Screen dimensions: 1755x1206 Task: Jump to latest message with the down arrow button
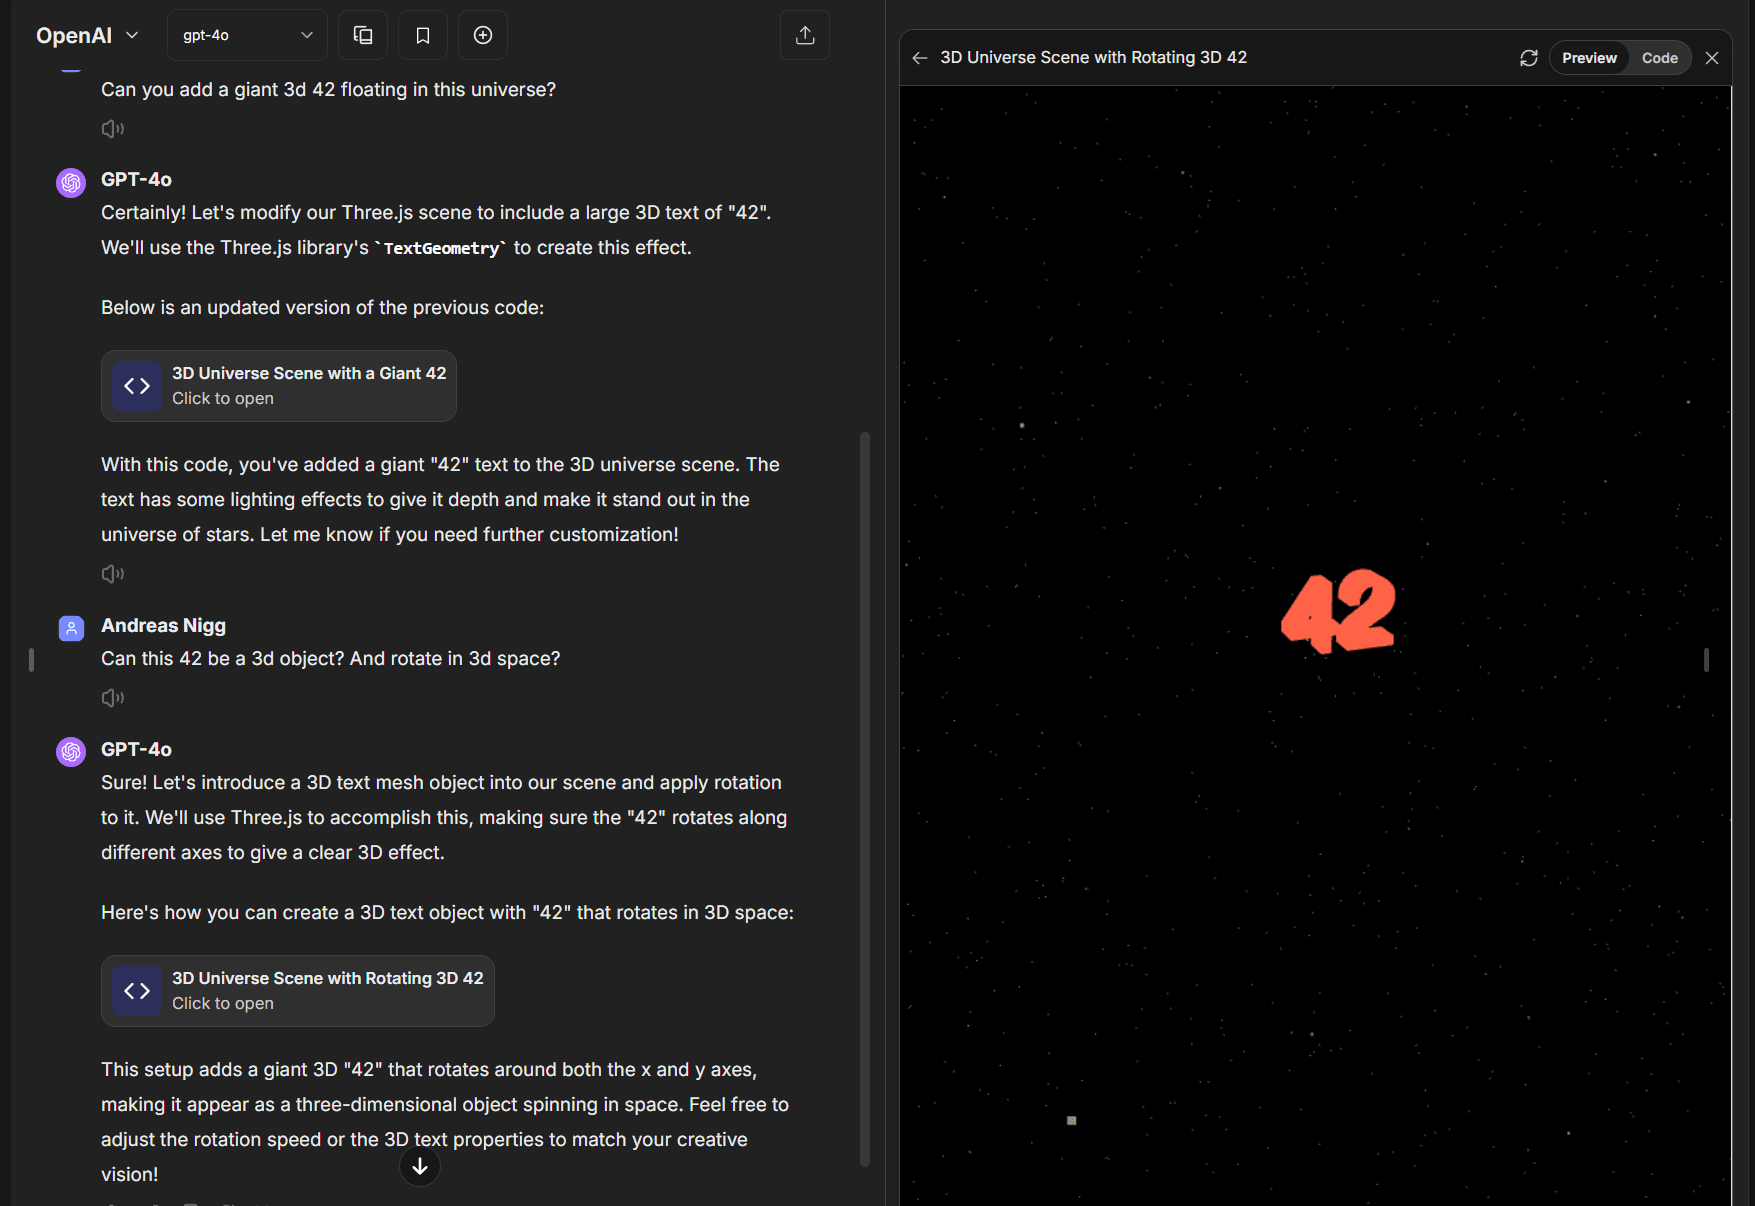(420, 1166)
